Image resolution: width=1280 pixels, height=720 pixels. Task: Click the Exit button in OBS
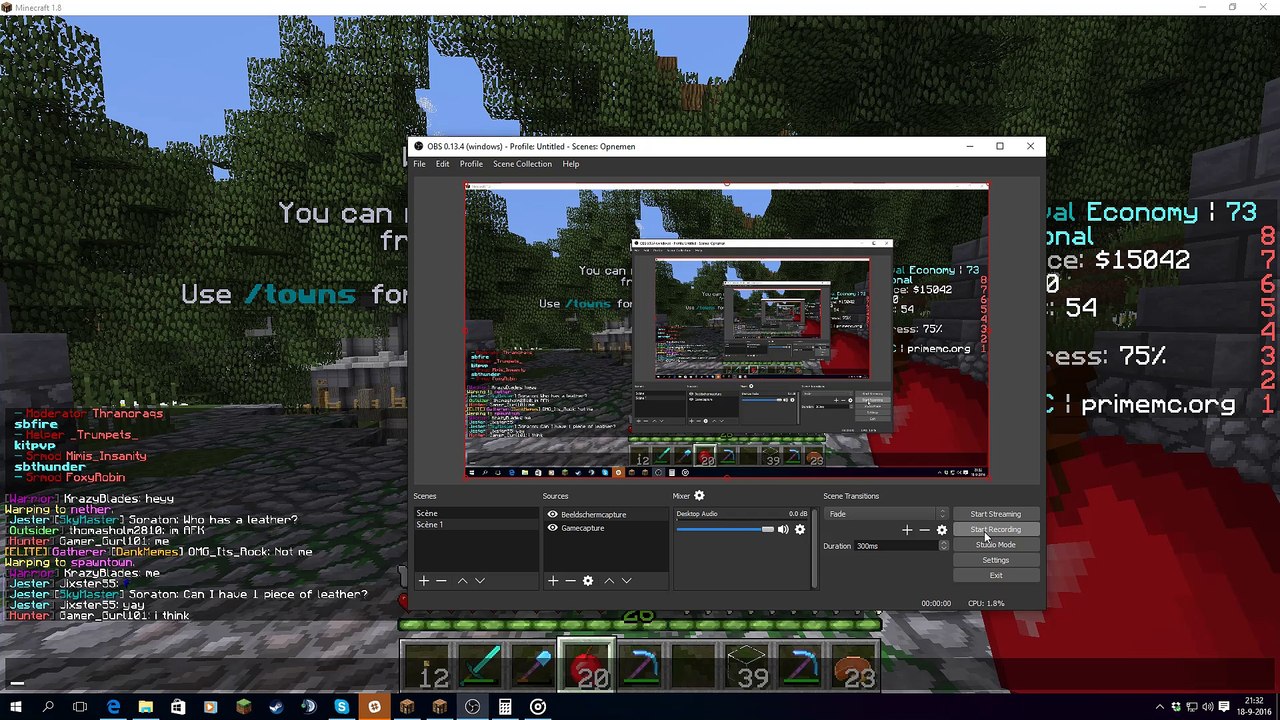tap(995, 575)
